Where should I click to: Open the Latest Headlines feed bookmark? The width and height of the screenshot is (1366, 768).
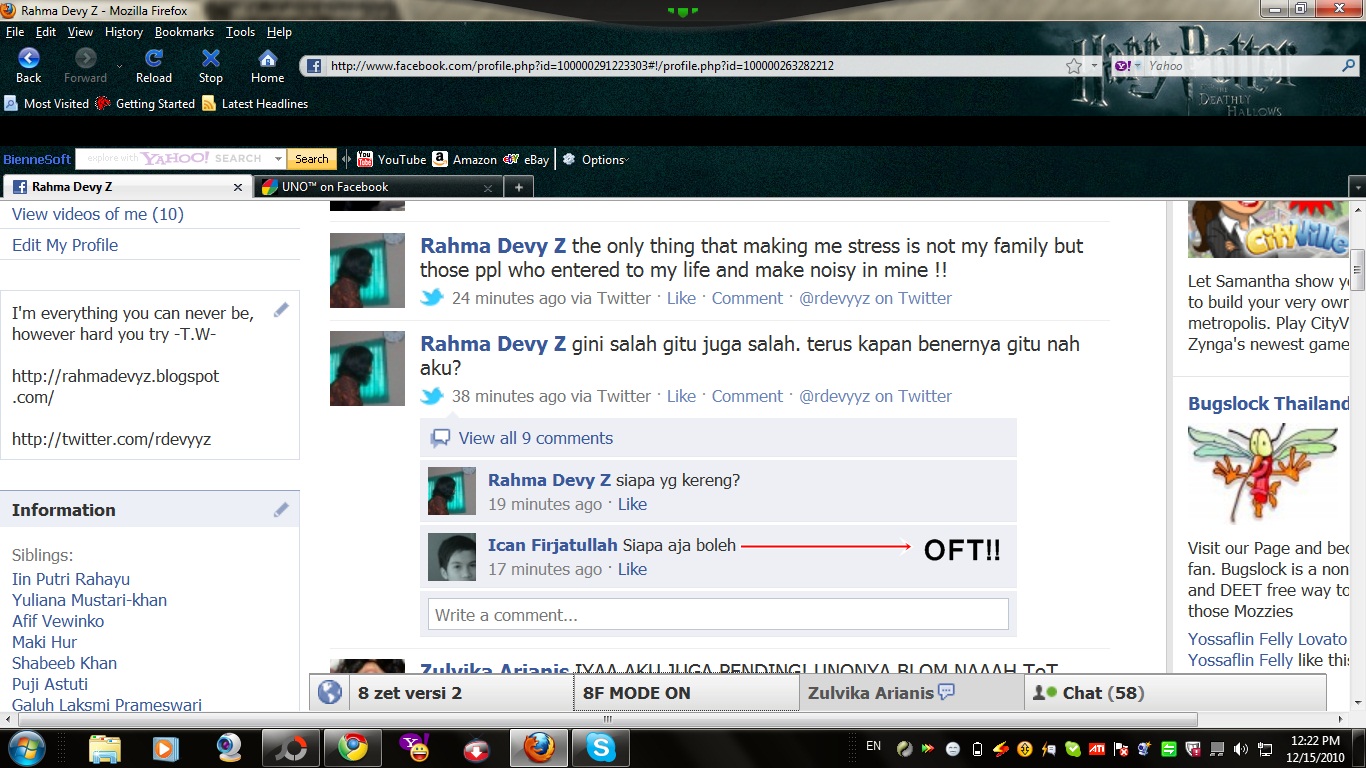pos(255,103)
